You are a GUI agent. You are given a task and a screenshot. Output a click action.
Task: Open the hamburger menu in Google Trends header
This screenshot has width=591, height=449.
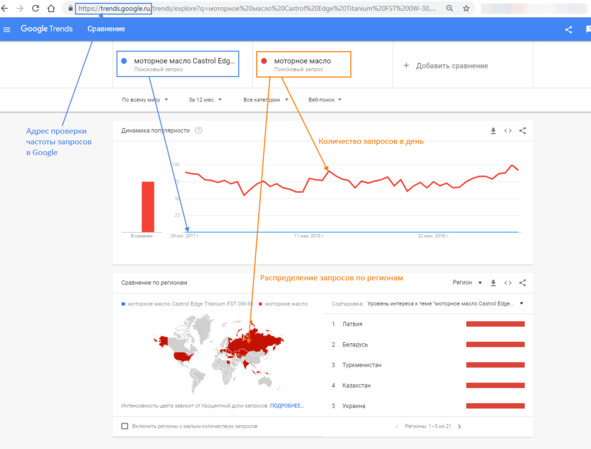tap(6, 29)
